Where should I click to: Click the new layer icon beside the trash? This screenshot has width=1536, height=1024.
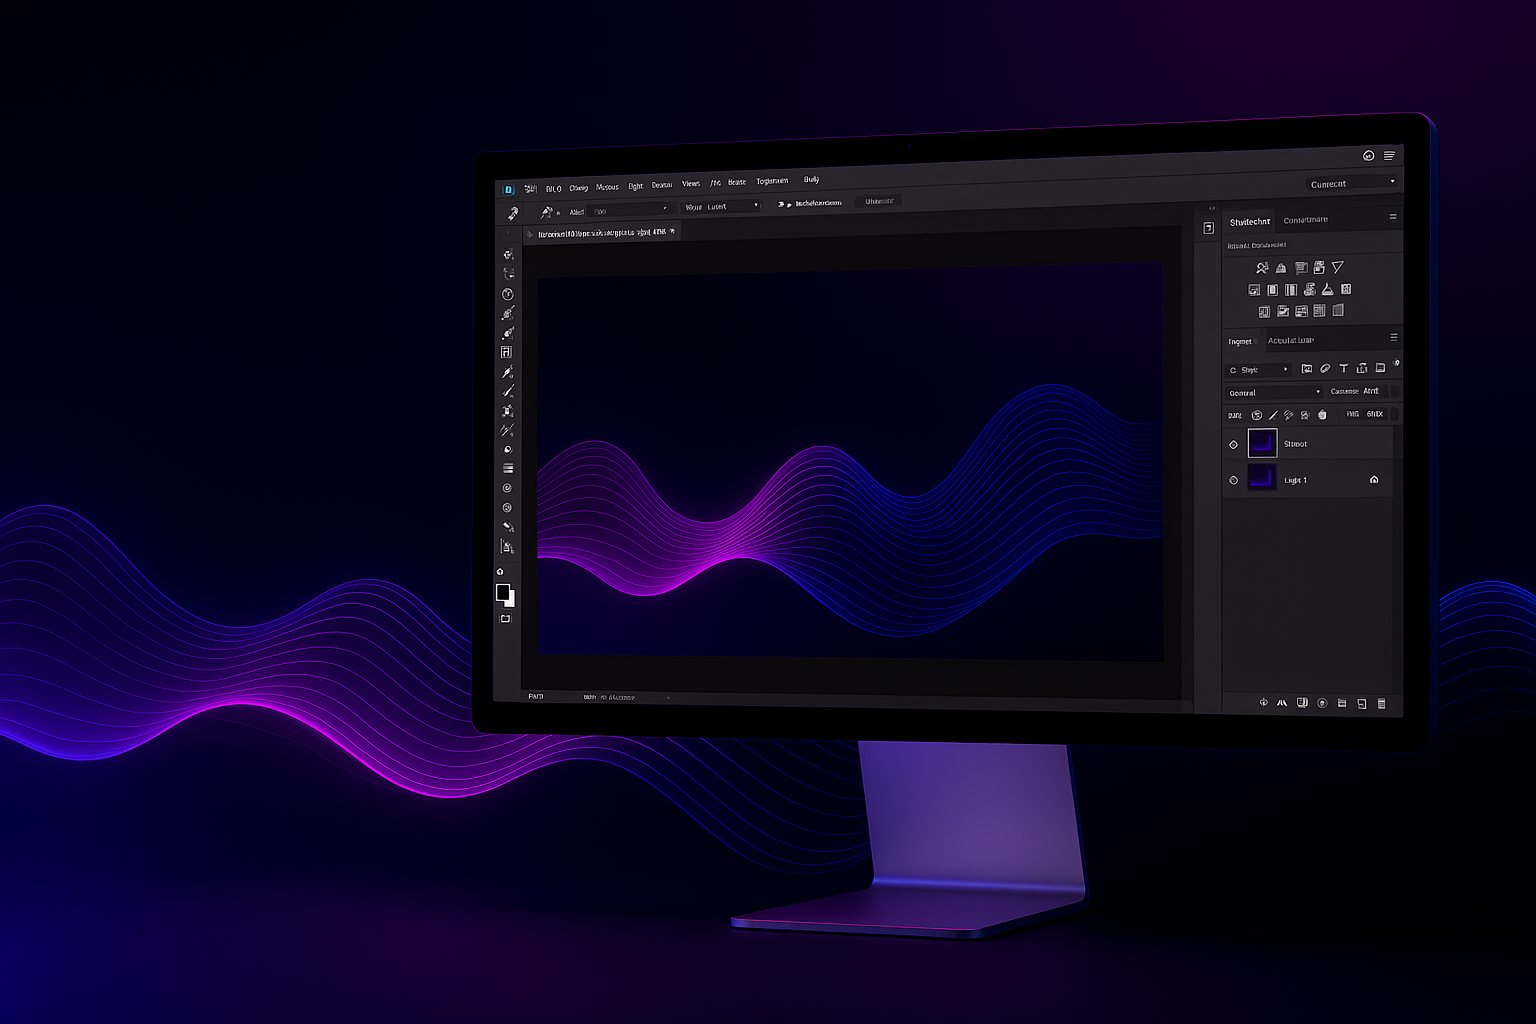[1361, 704]
